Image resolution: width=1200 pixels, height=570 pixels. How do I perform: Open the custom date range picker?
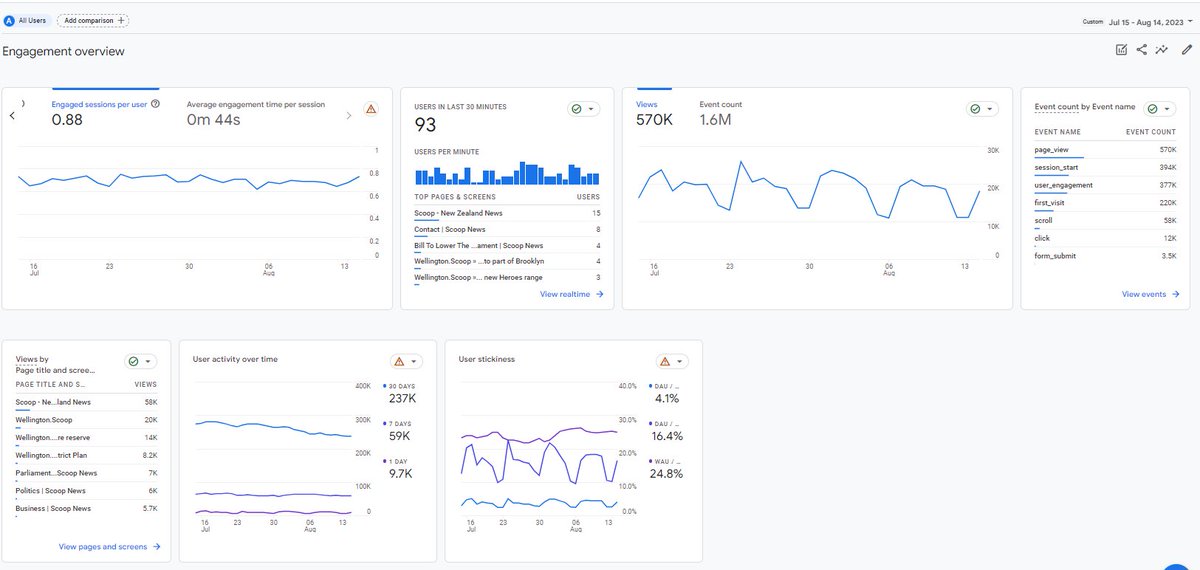pyautogui.click(x=1139, y=21)
